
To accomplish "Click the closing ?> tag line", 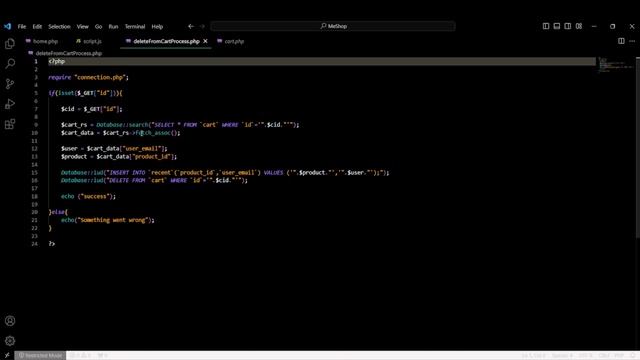I will tap(52, 244).
